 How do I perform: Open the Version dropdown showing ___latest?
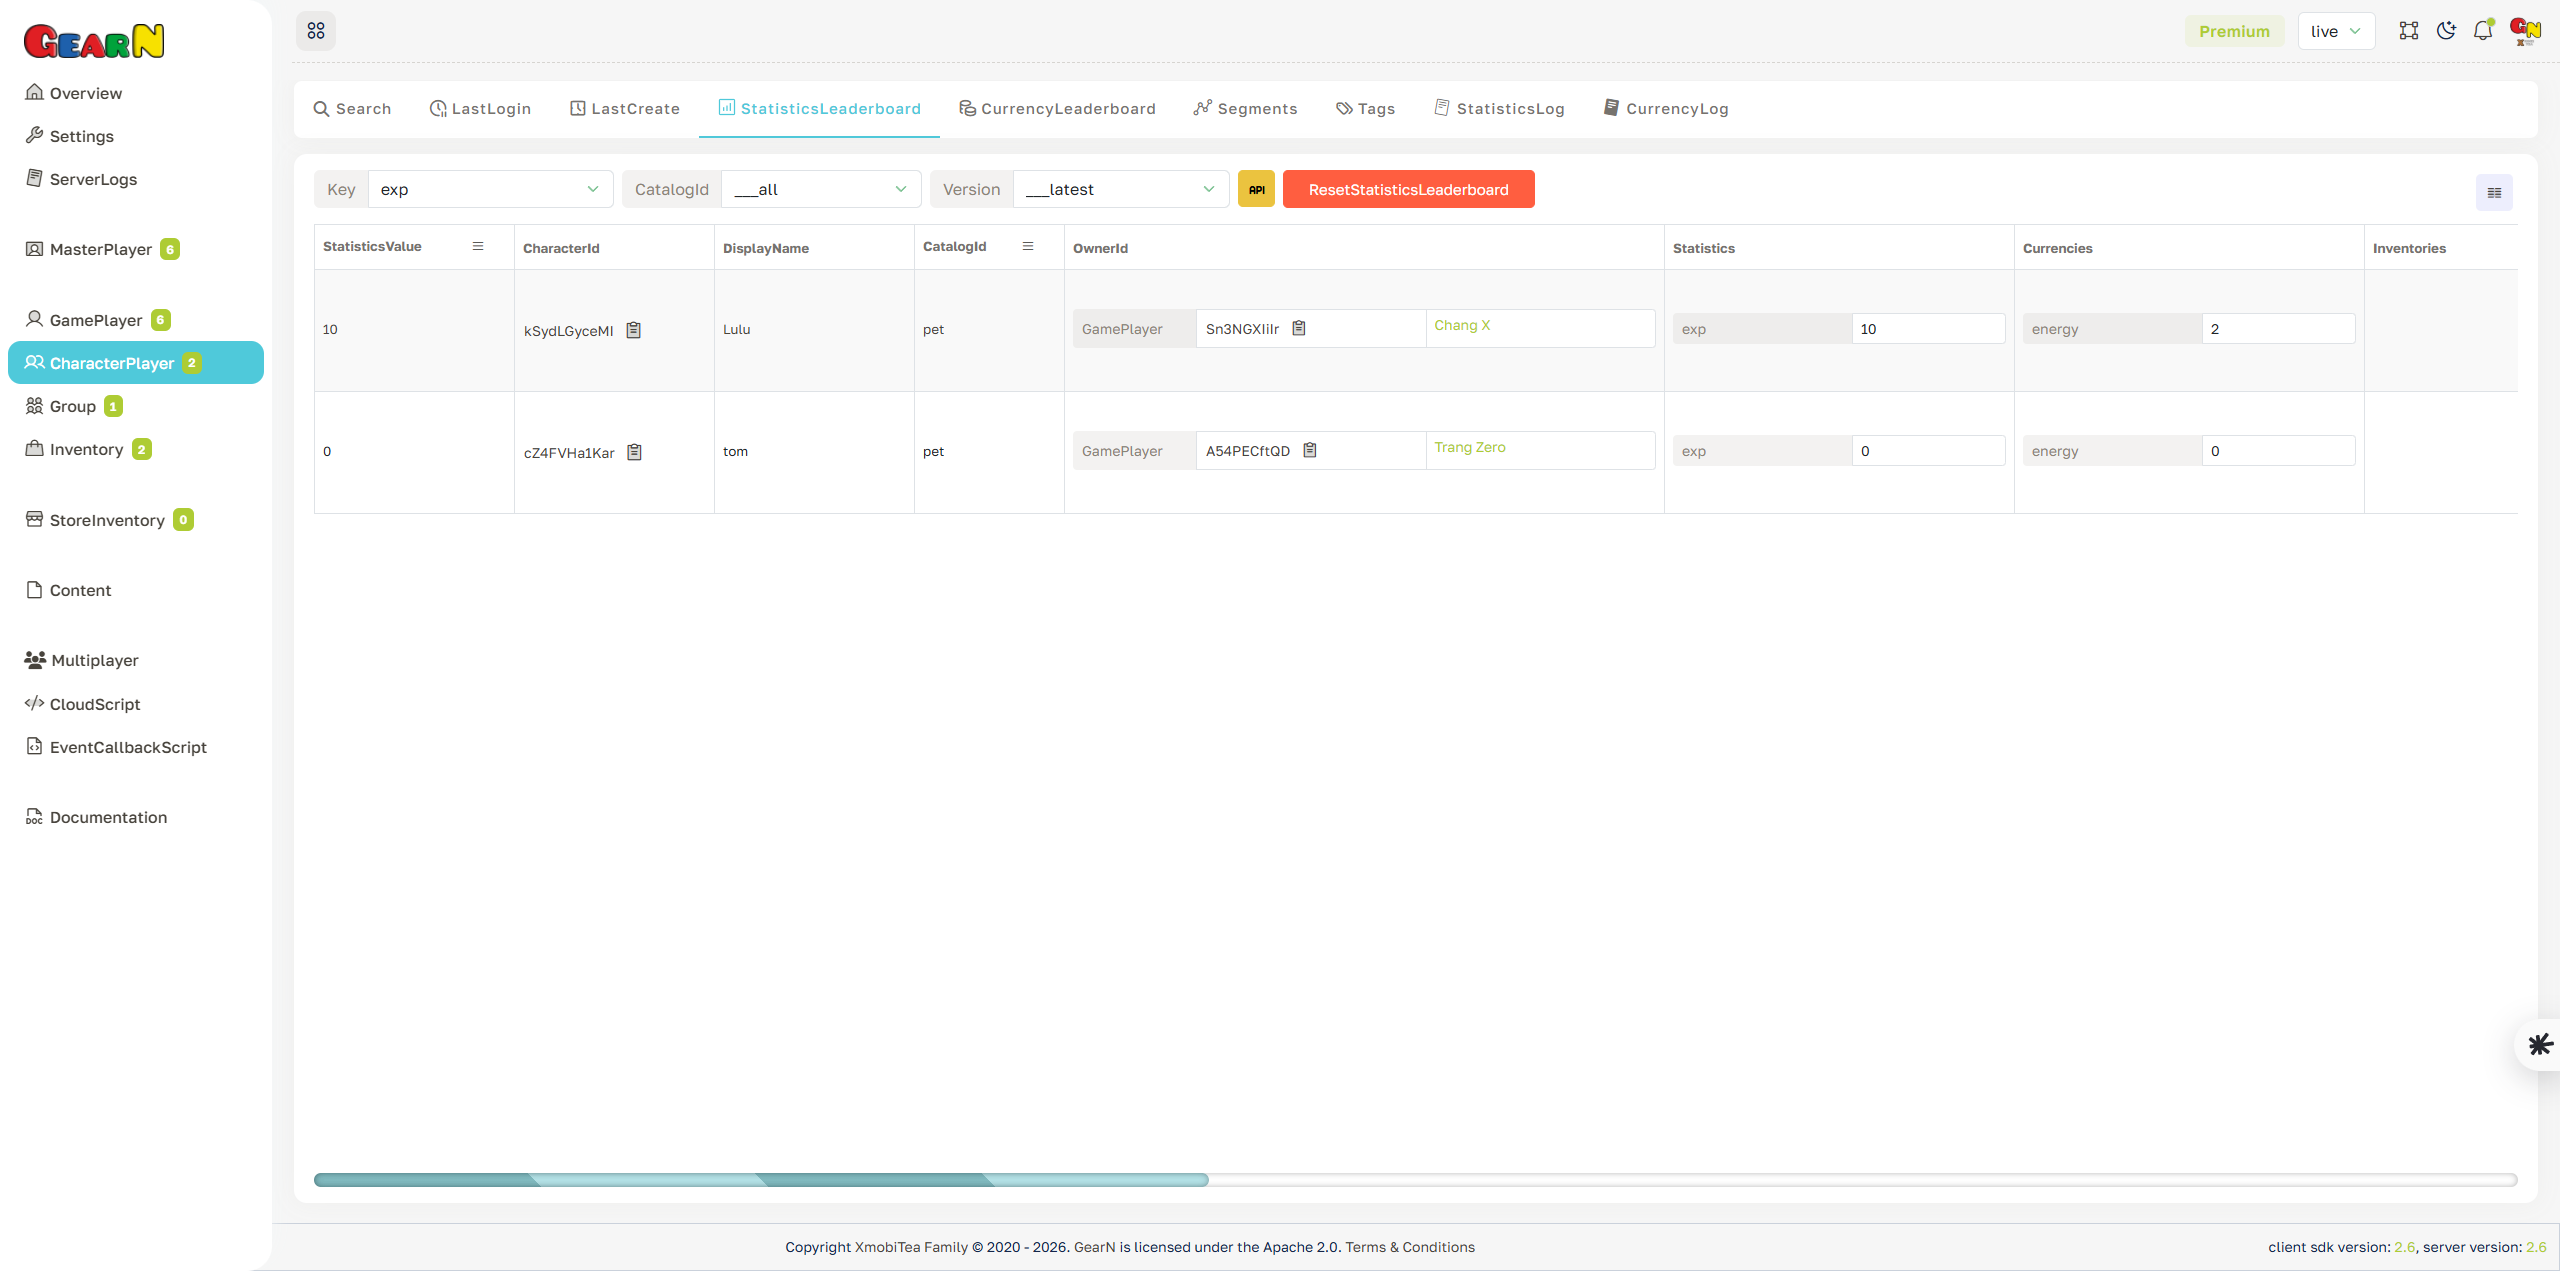point(1119,188)
